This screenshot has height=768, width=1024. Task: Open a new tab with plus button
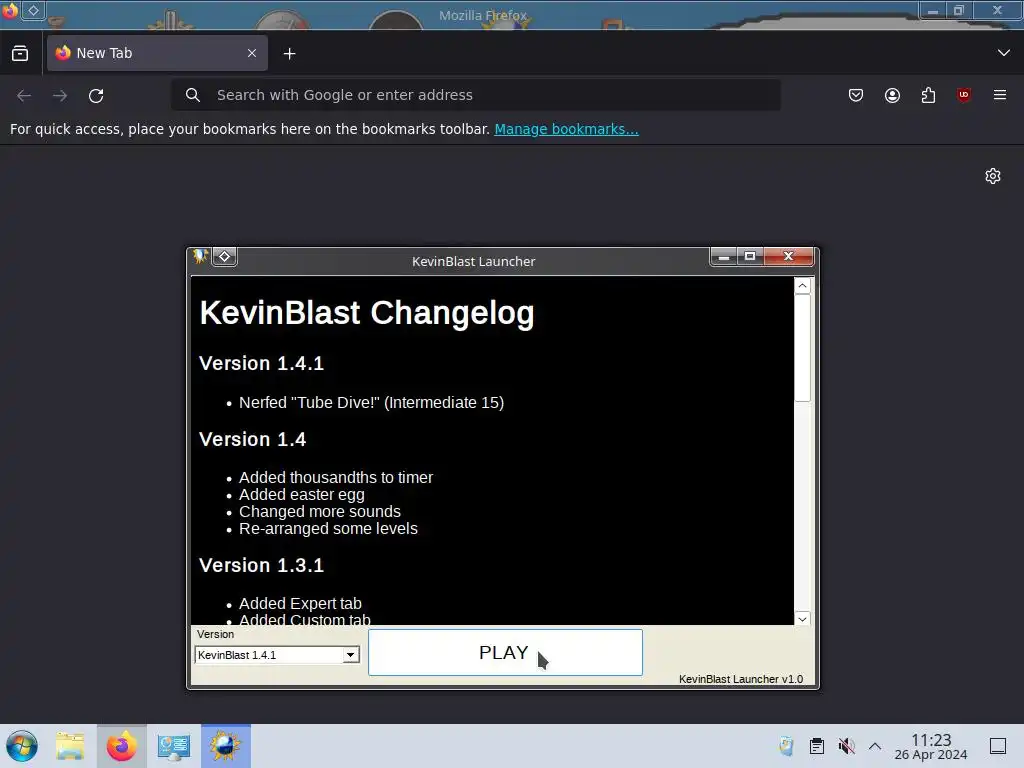coord(289,54)
